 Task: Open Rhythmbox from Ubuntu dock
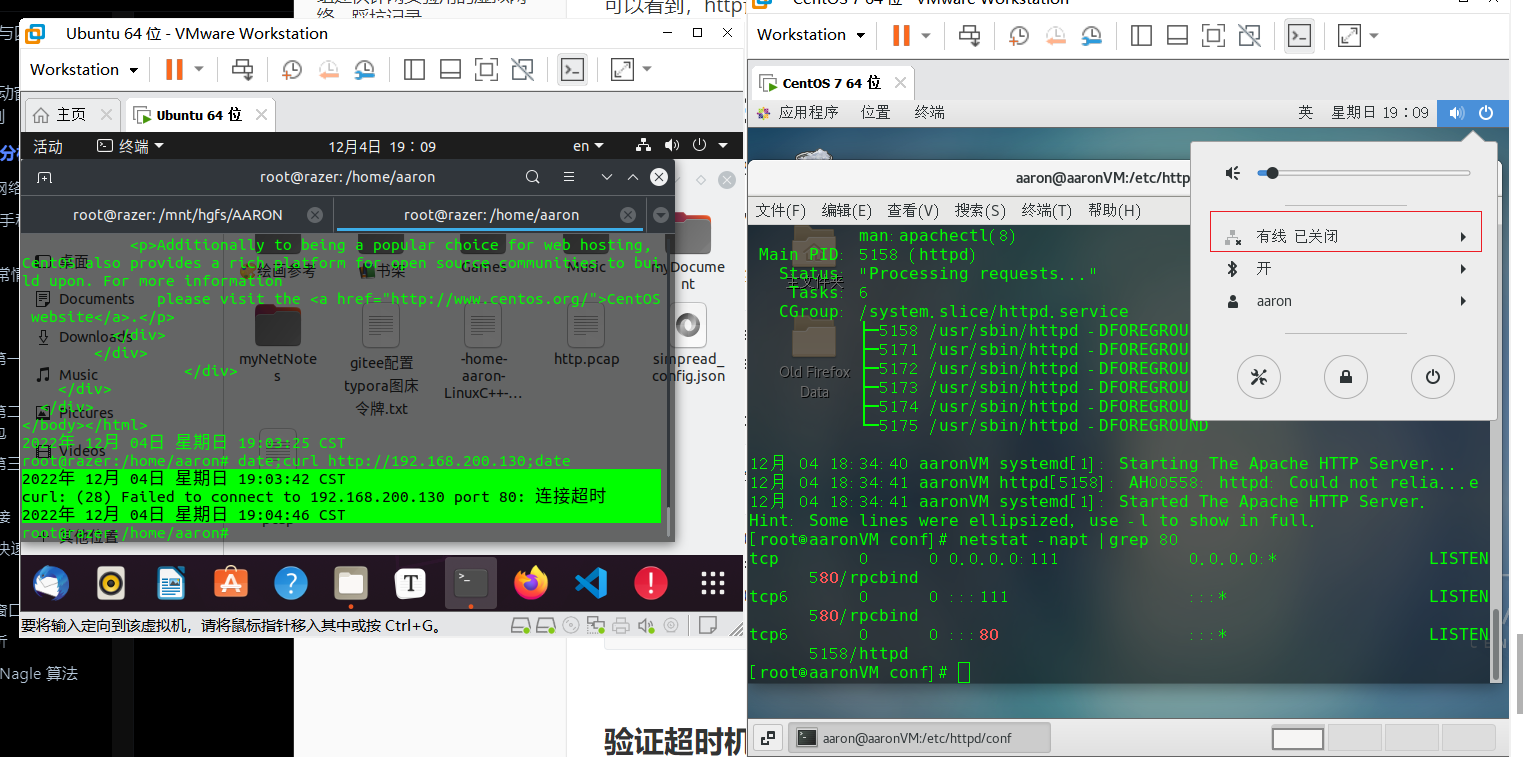click(x=111, y=582)
